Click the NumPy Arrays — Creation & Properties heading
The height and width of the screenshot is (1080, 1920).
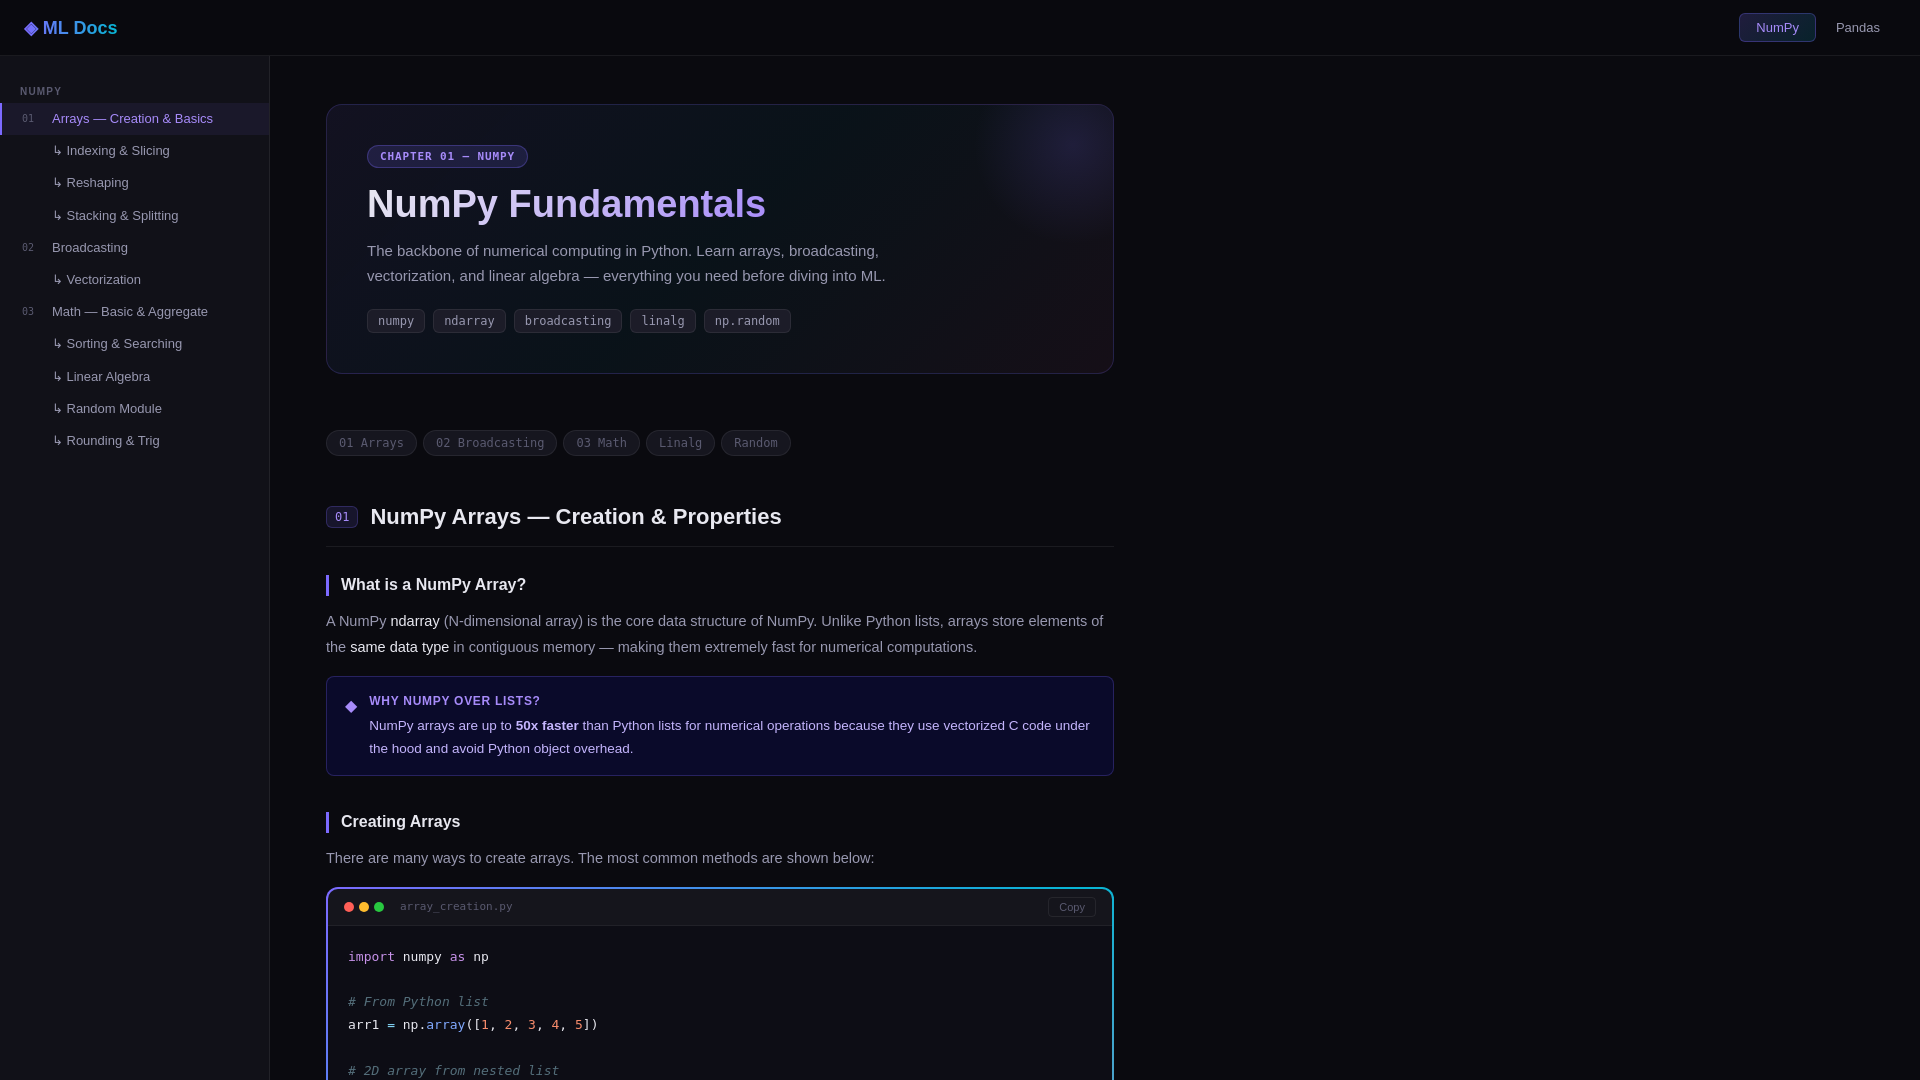tap(576, 517)
